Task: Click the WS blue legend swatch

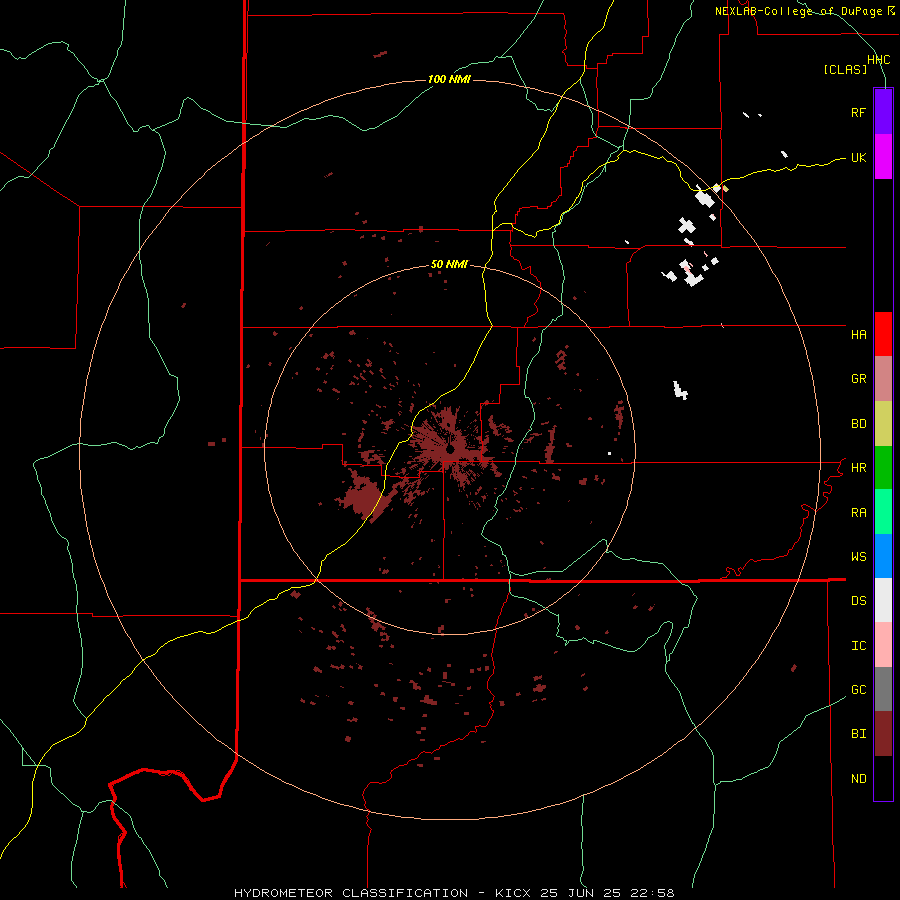Action: coord(883,556)
